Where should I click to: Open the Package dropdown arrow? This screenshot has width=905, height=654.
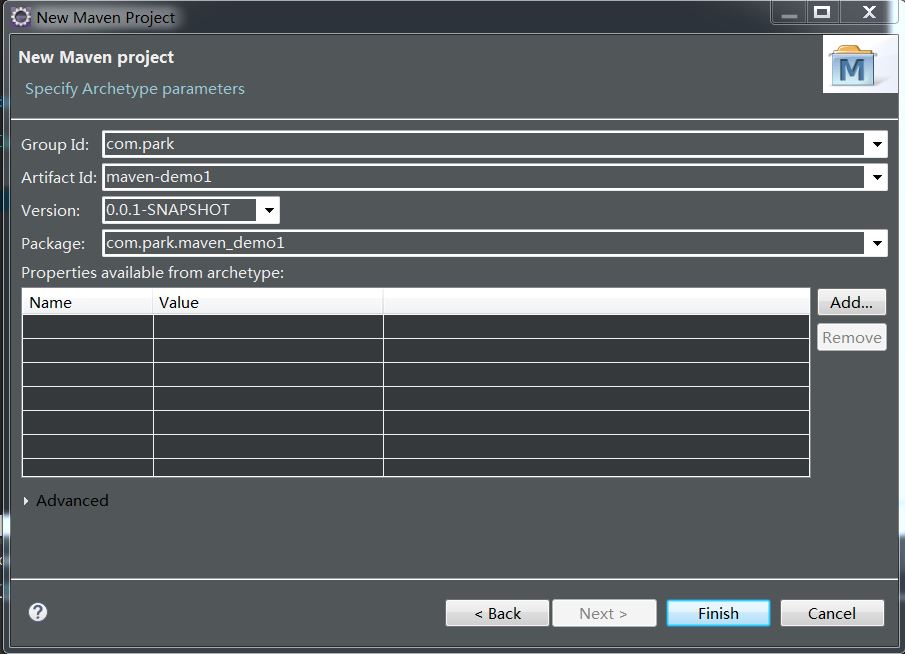(877, 243)
